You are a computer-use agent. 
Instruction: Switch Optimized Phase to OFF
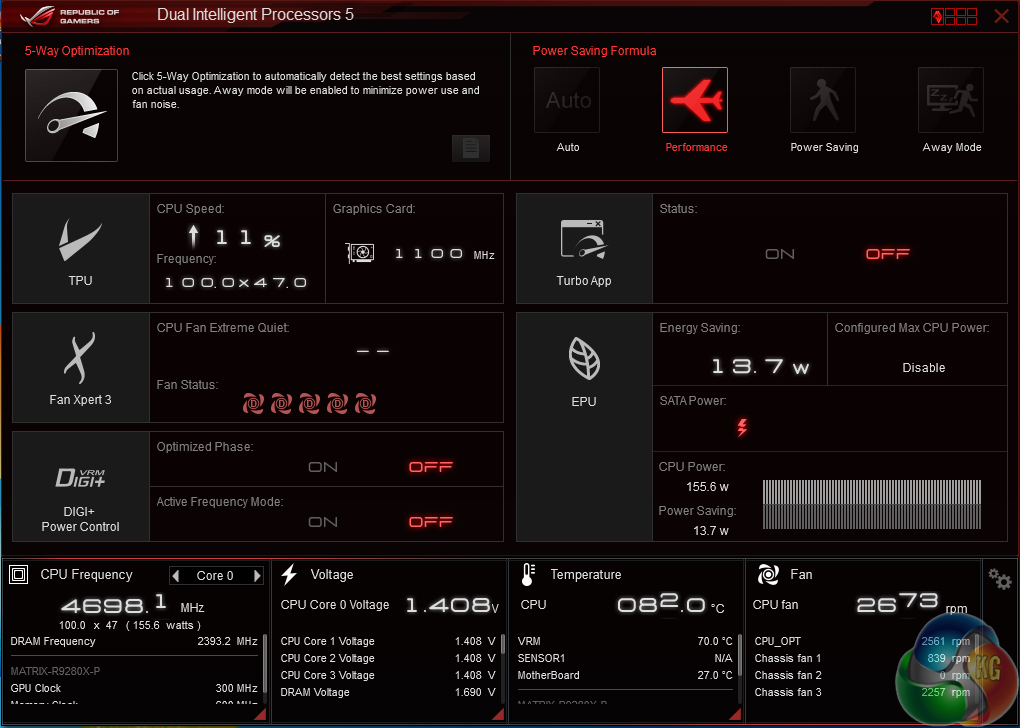431,467
